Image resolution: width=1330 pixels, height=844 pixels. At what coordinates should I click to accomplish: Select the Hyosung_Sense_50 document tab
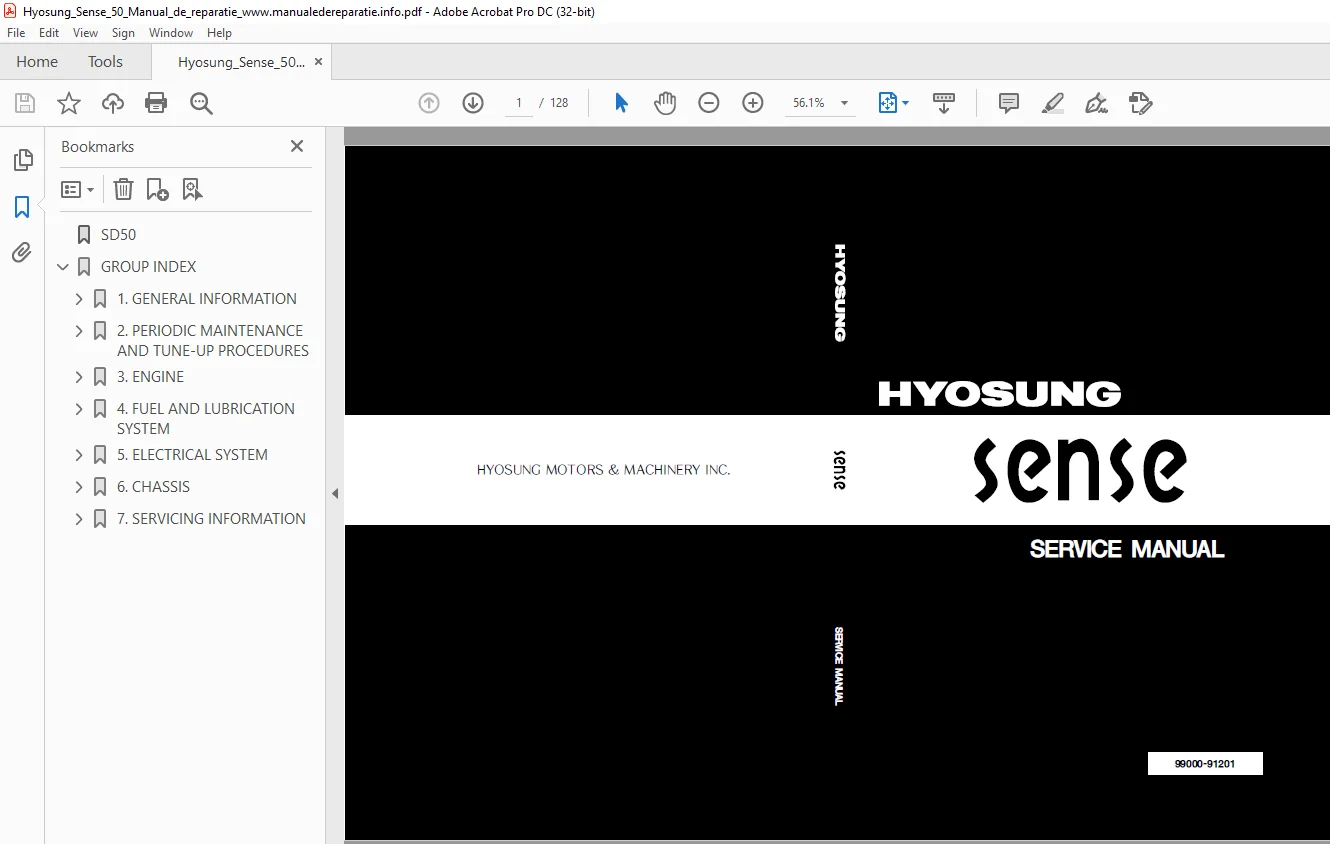(242, 62)
